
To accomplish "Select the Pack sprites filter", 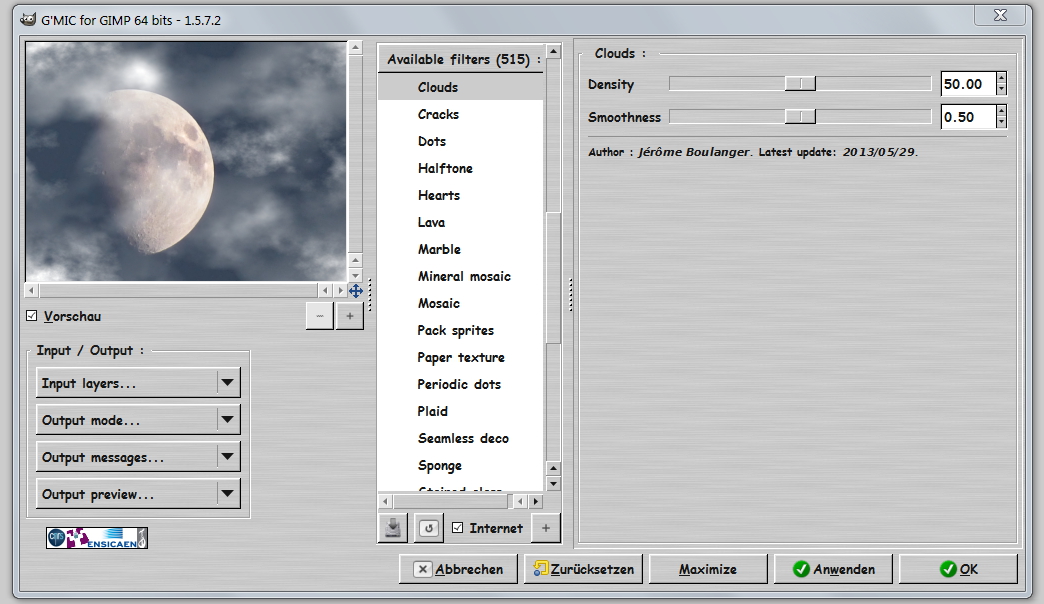I will (461, 330).
